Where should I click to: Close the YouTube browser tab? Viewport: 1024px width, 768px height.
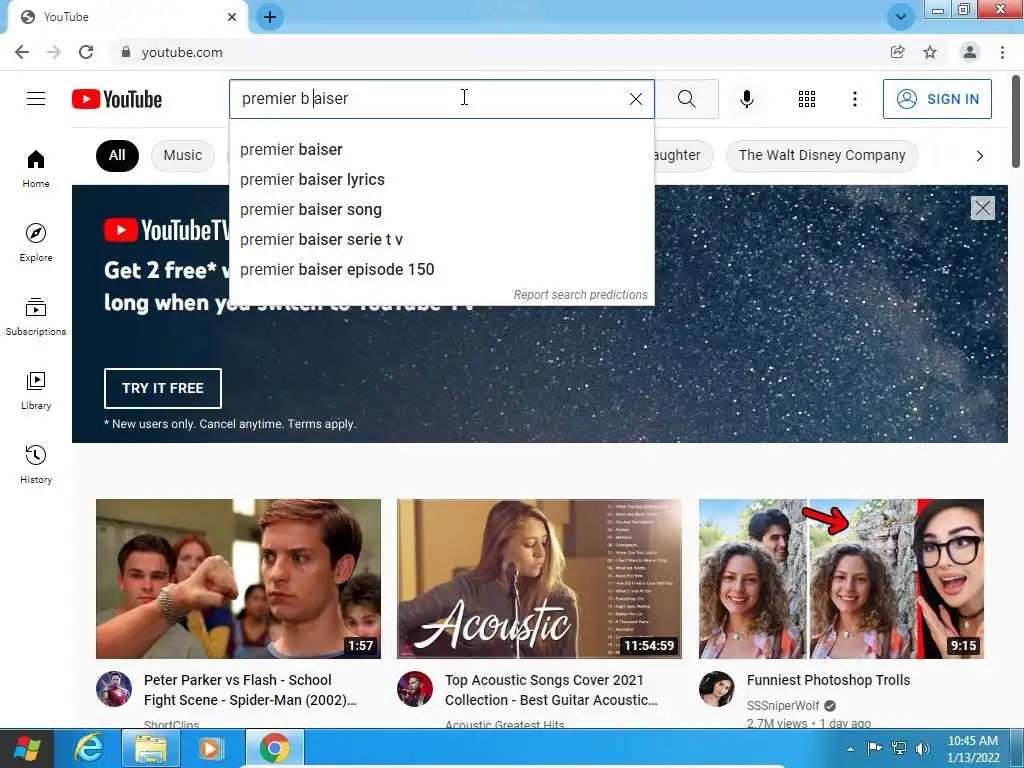tap(232, 17)
